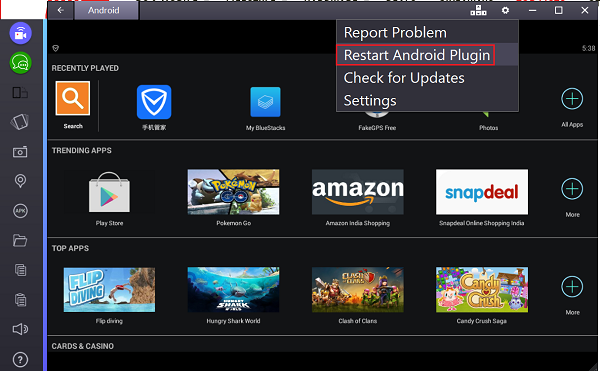Take a screenshot with the camera icon

pyautogui.click(x=20, y=152)
